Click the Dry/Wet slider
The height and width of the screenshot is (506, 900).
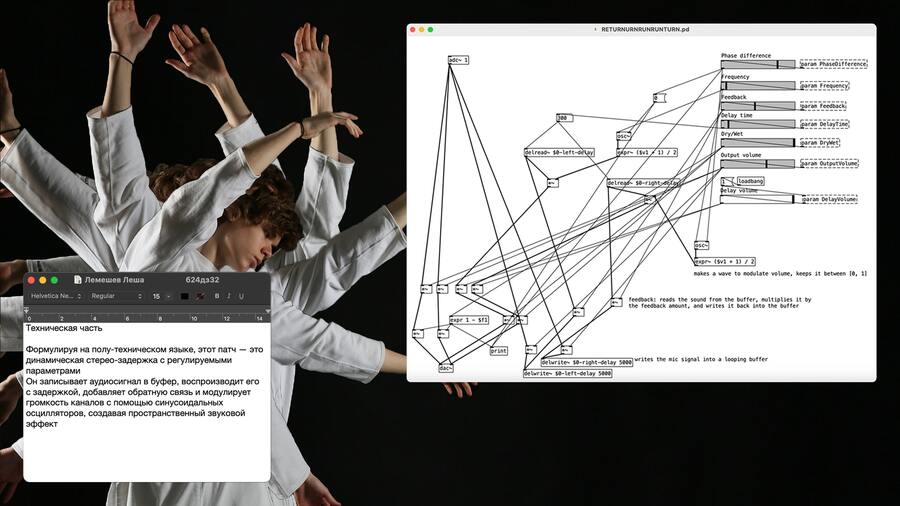pyautogui.click(x=758, y=142)
